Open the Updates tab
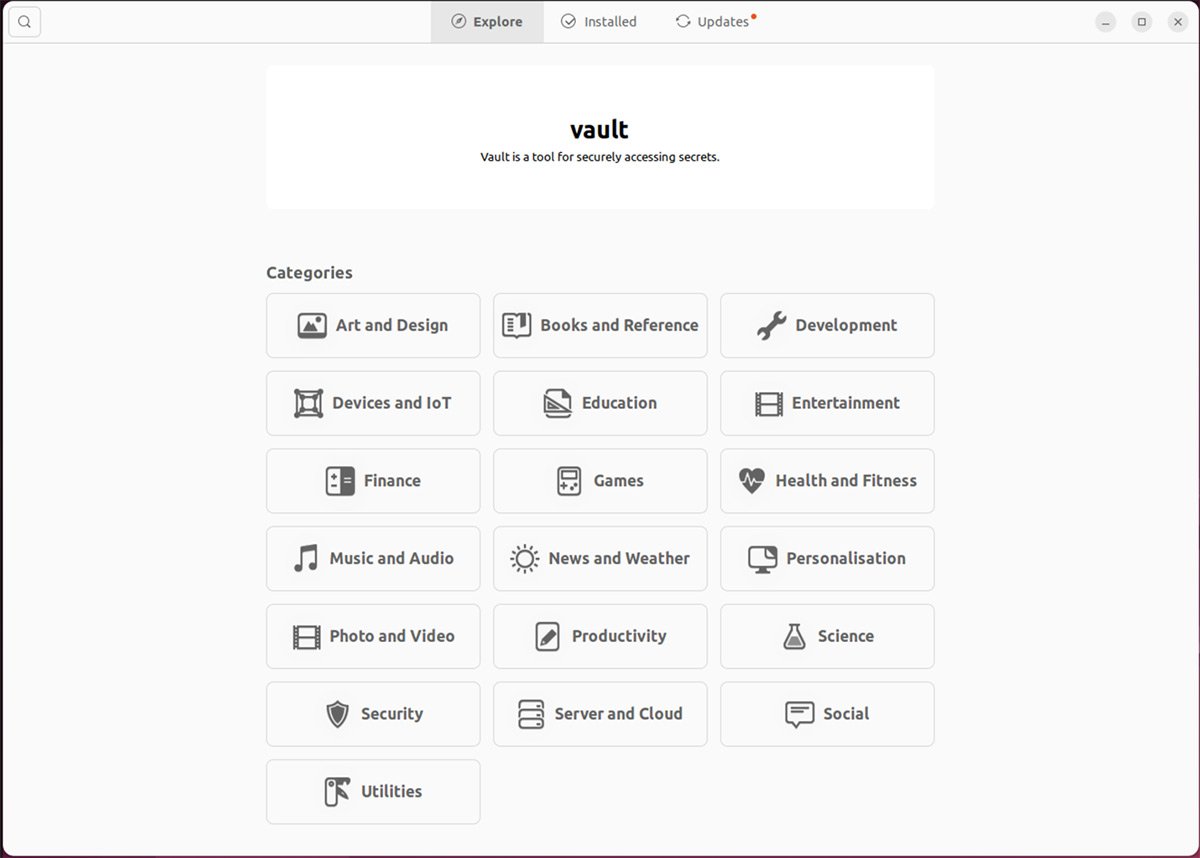 pos(714,22)
